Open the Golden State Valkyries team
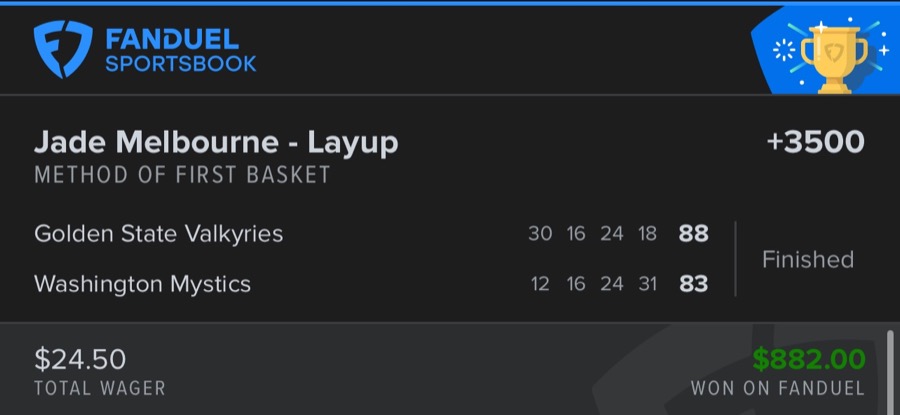Image resolution: width=900 pixels, height=415 pixels. click(x=158, y=234)
